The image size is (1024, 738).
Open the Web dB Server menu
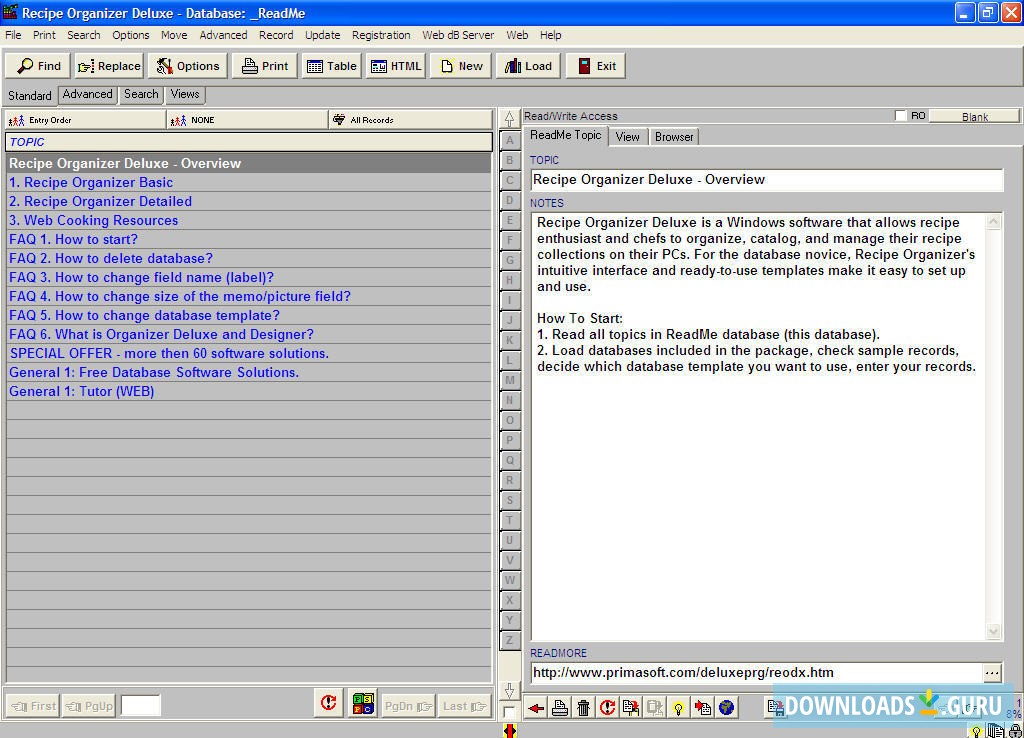click(458, 35)
